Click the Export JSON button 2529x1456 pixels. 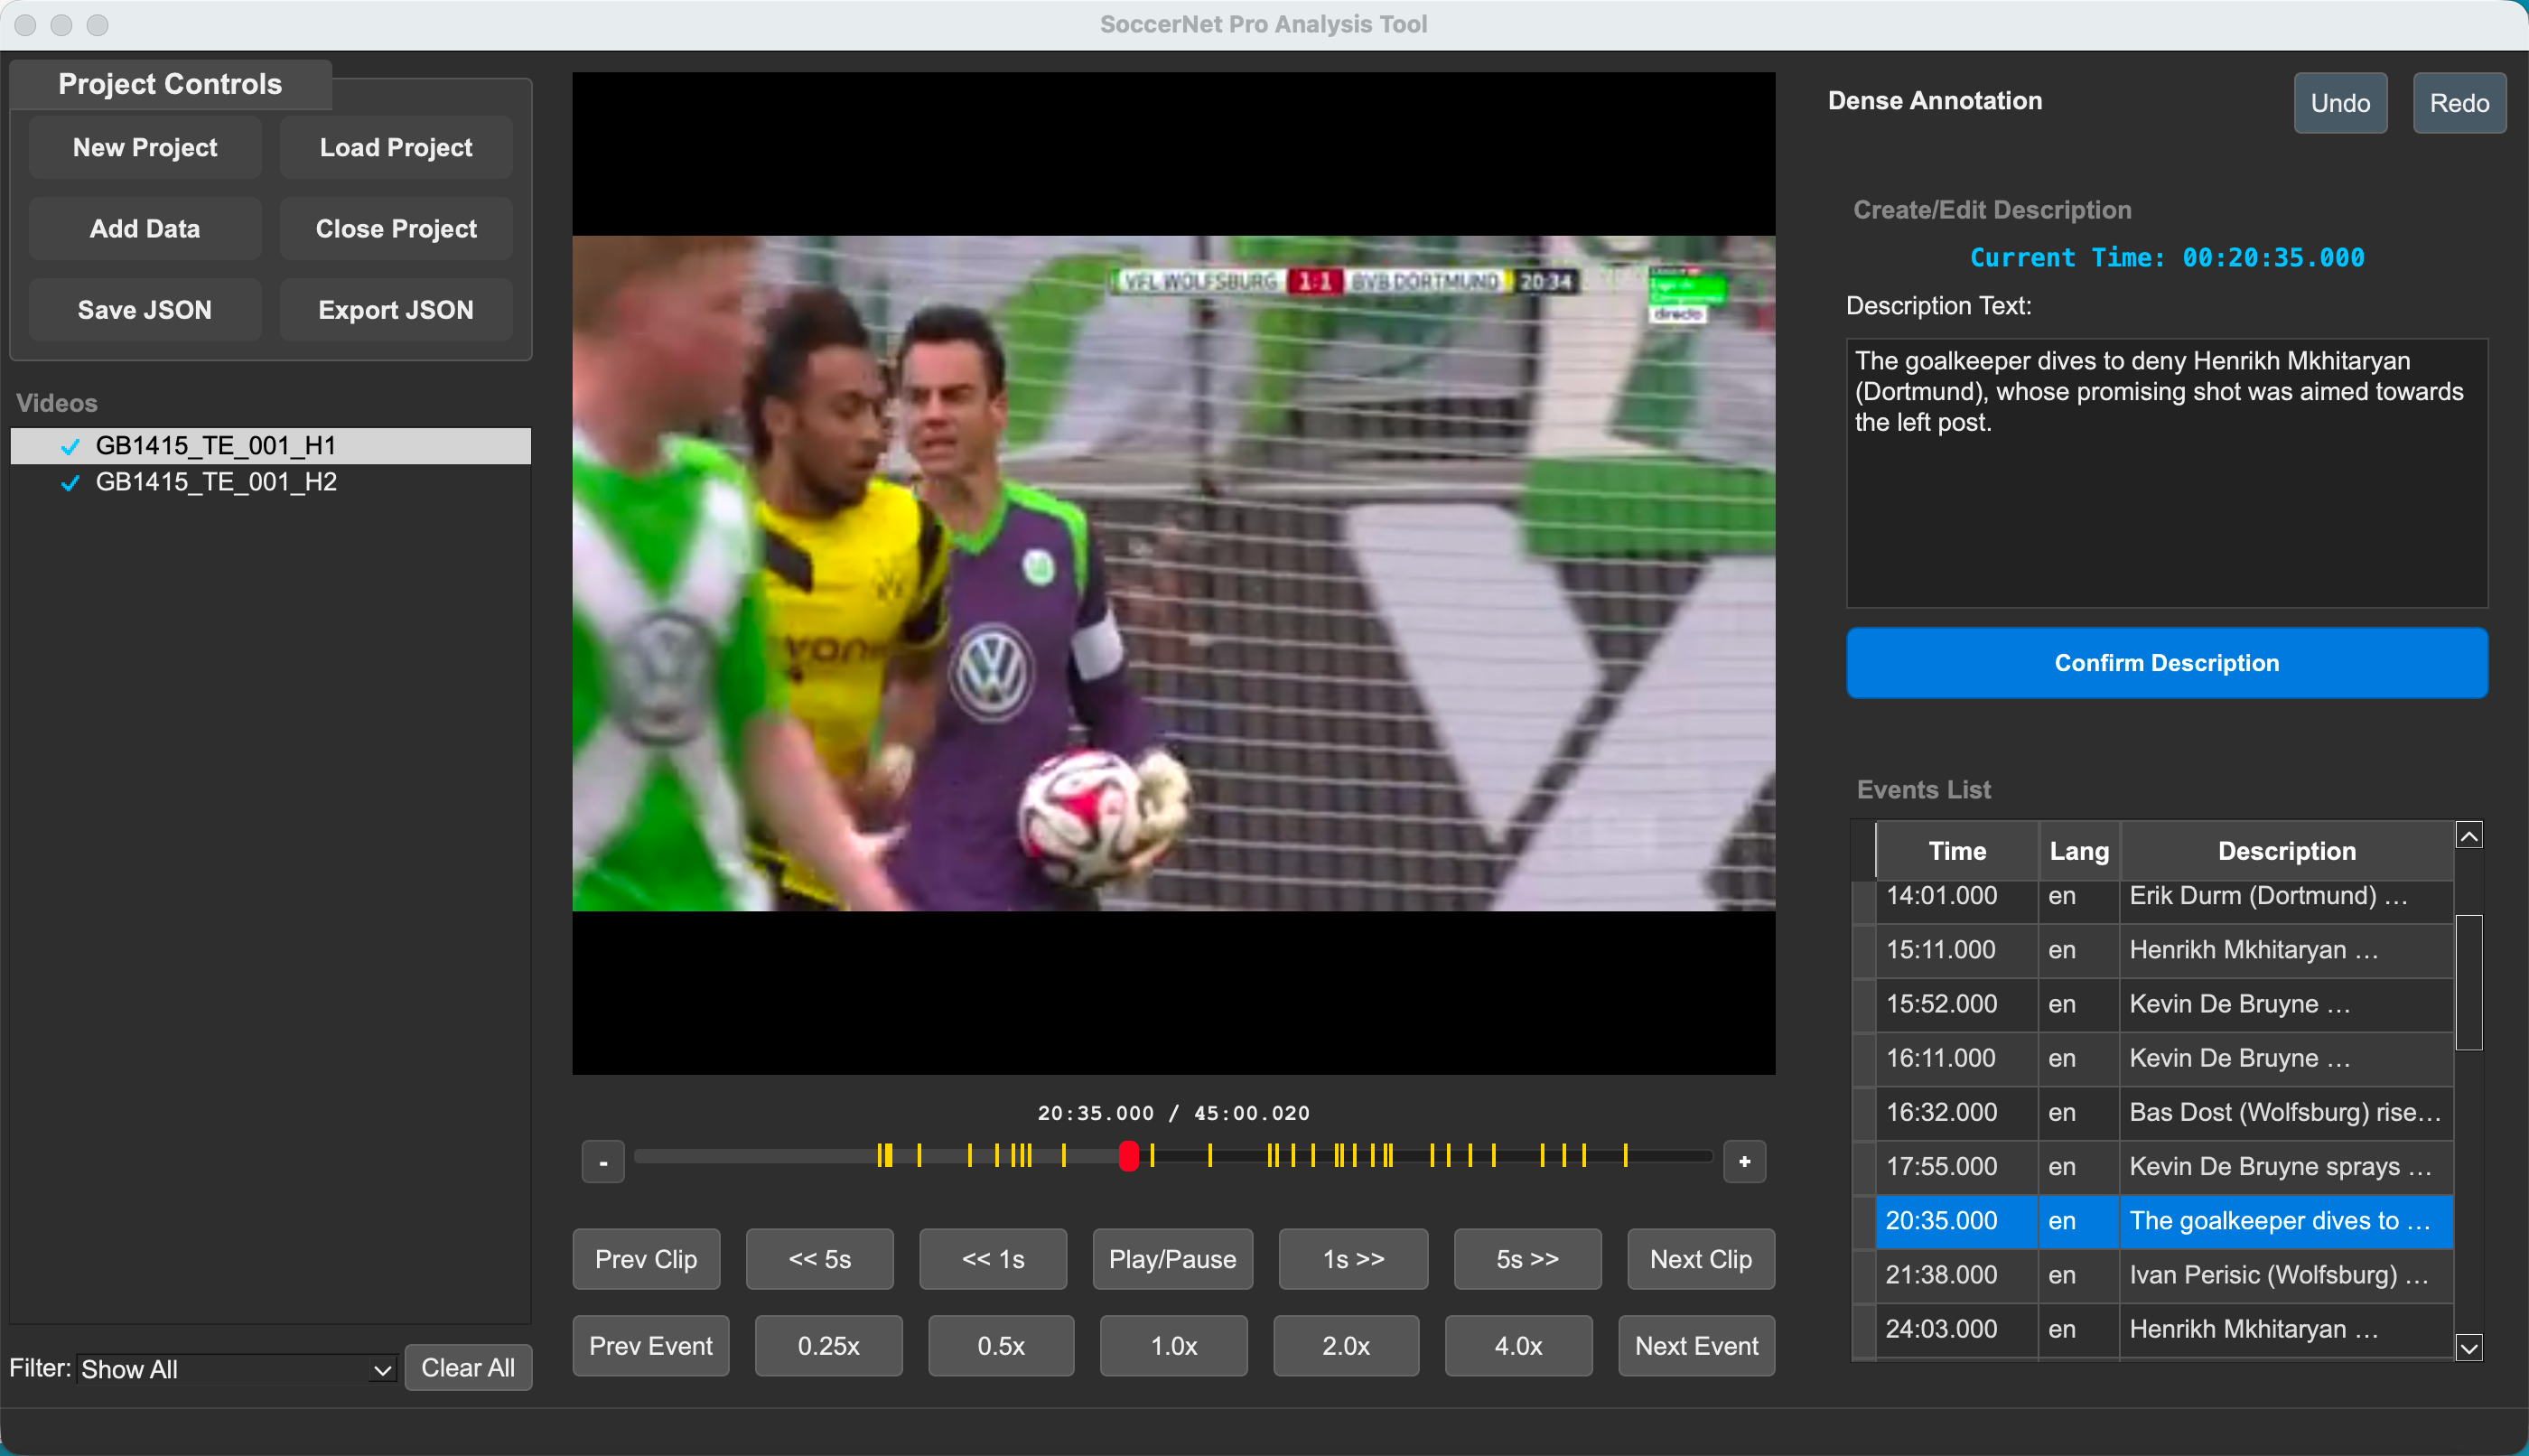click(396, 310)
